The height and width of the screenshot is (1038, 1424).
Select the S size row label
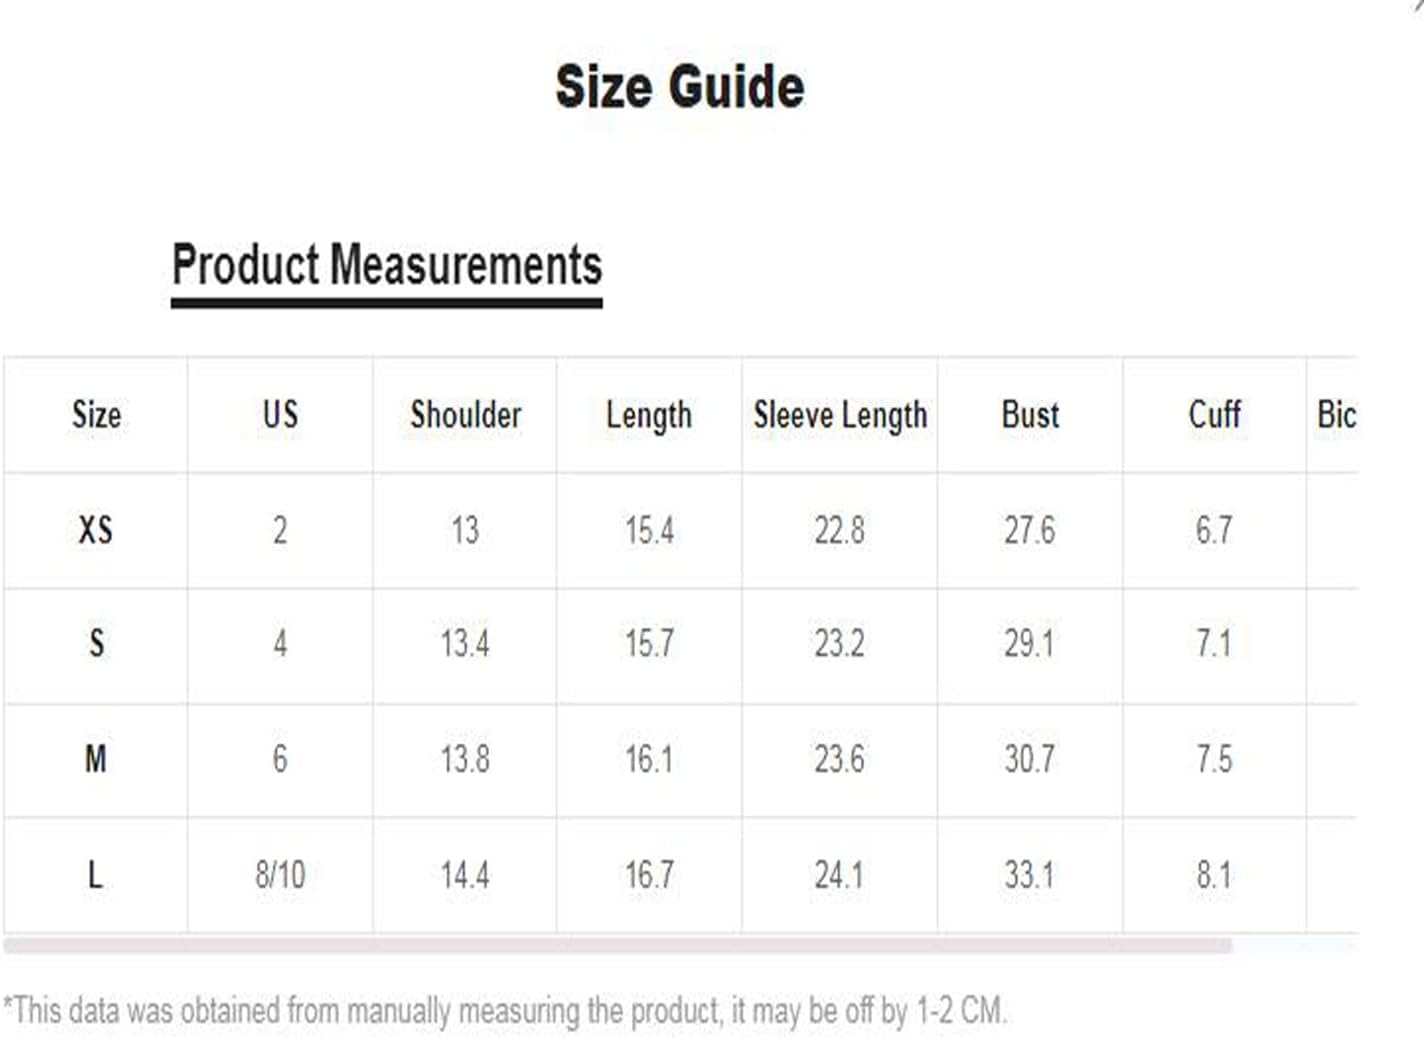tap(96, 643)
